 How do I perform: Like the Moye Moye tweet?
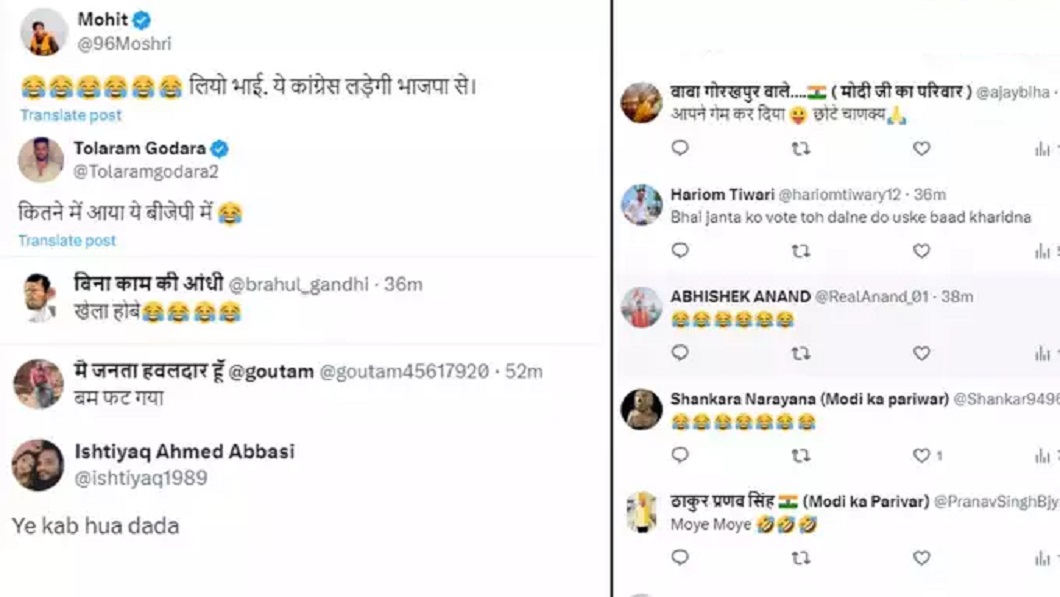click(x=921, y=558)
